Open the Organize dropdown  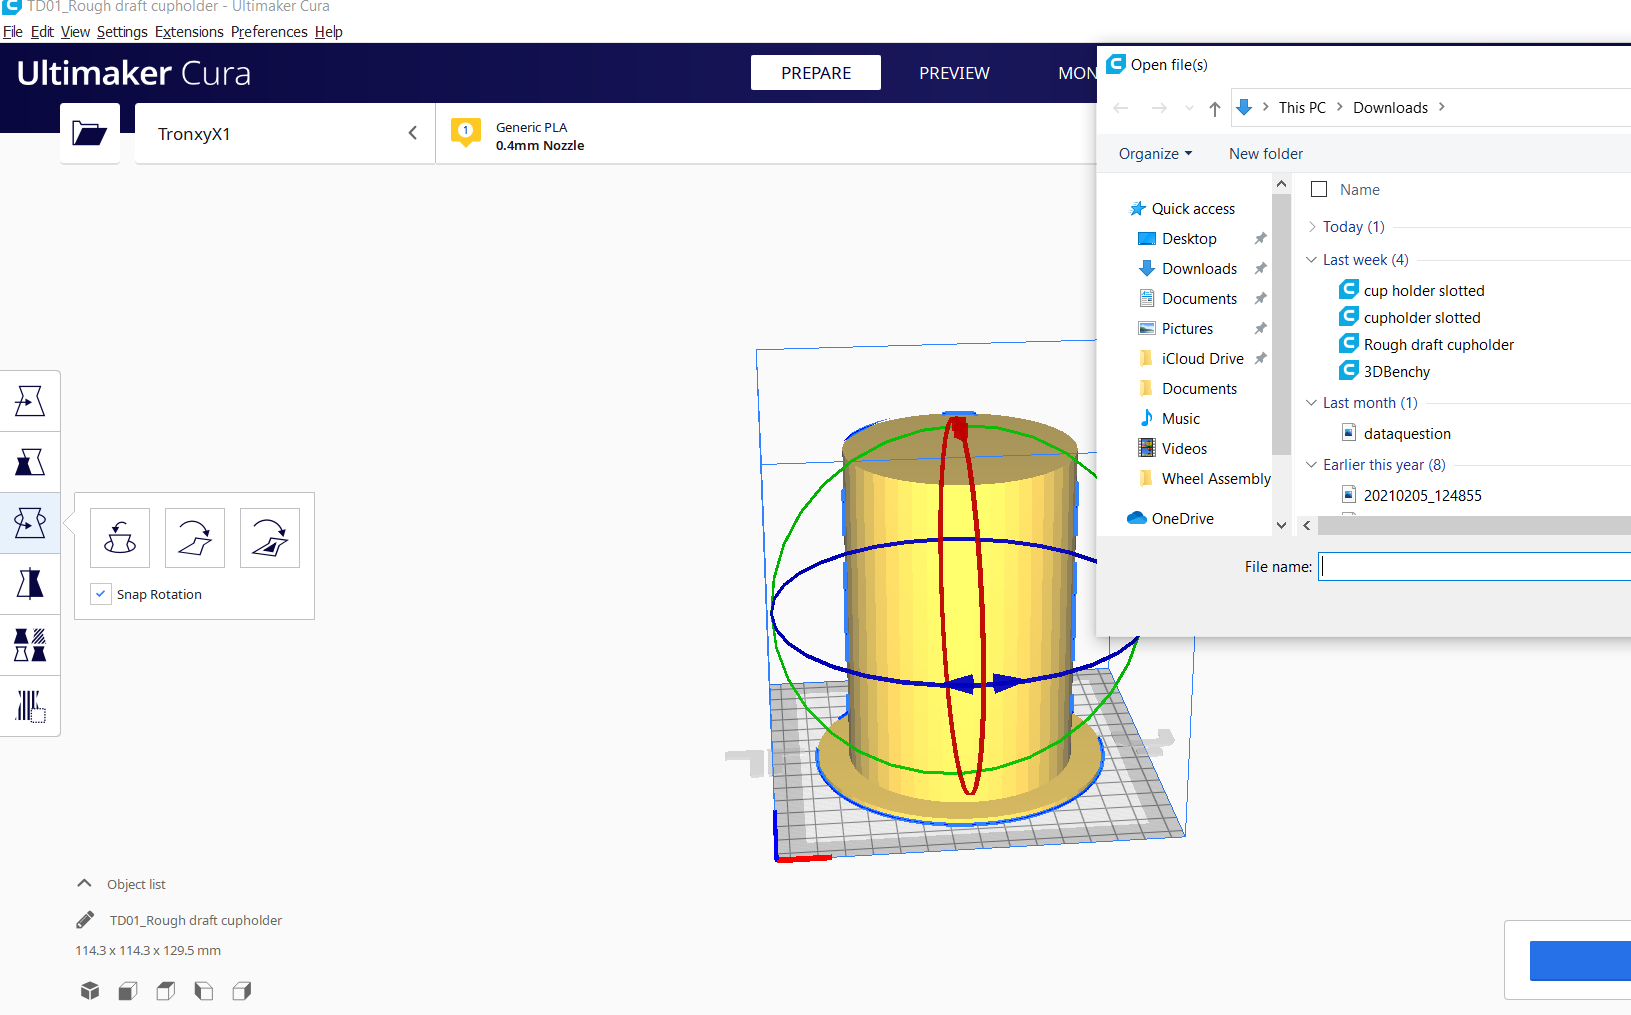click(1155, 154)
